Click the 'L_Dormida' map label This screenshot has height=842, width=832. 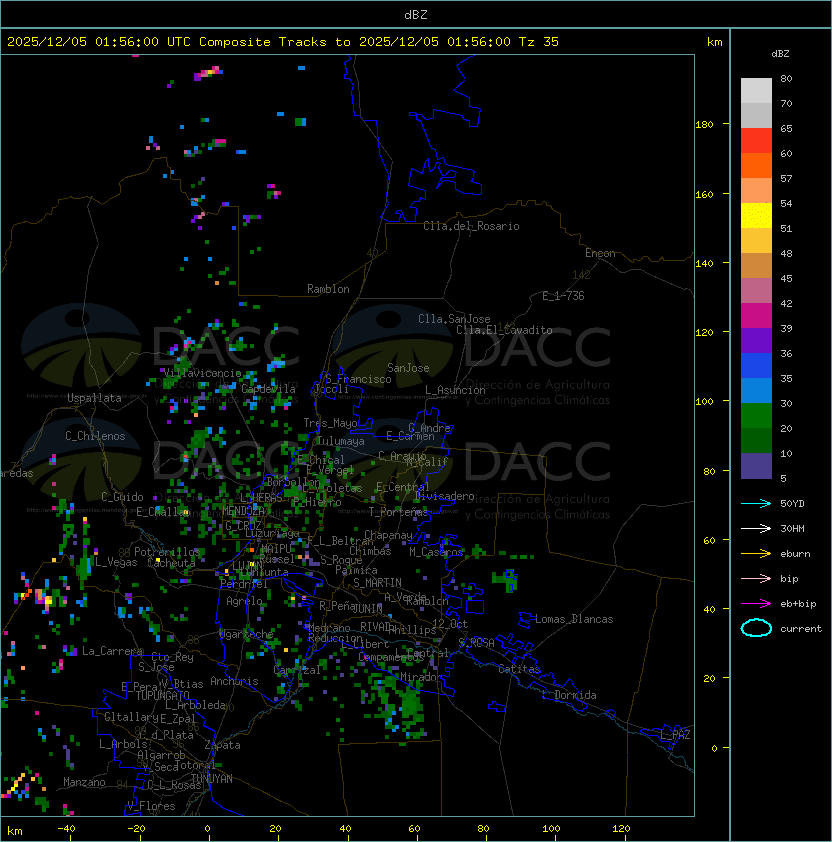pyautogui.click(x=569, y=695)
